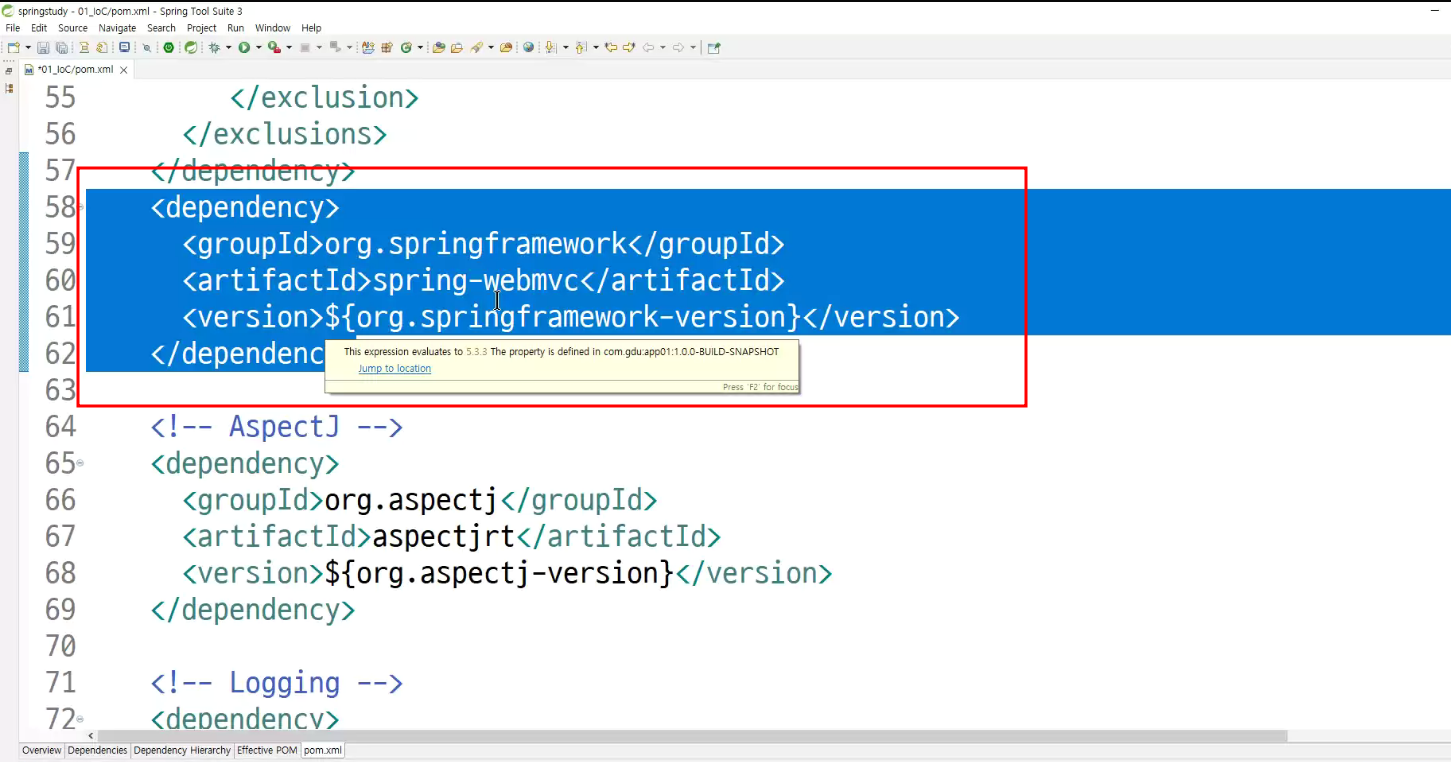Screen dimensions: 1451x762
Task: Click the Logging comment on line 71
Action: click(x=277, y=683)
